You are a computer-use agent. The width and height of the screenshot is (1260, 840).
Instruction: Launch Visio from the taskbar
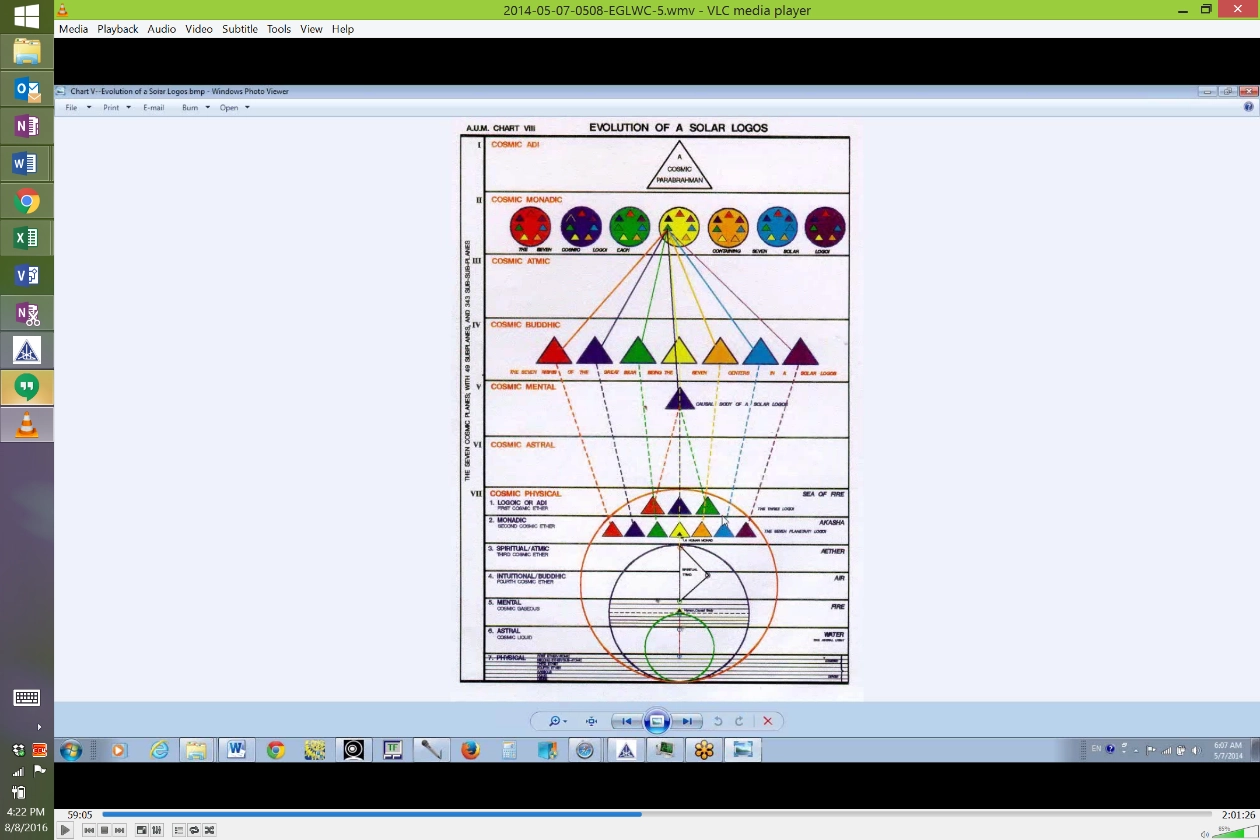pyautogui.click(x=27, y=275)
